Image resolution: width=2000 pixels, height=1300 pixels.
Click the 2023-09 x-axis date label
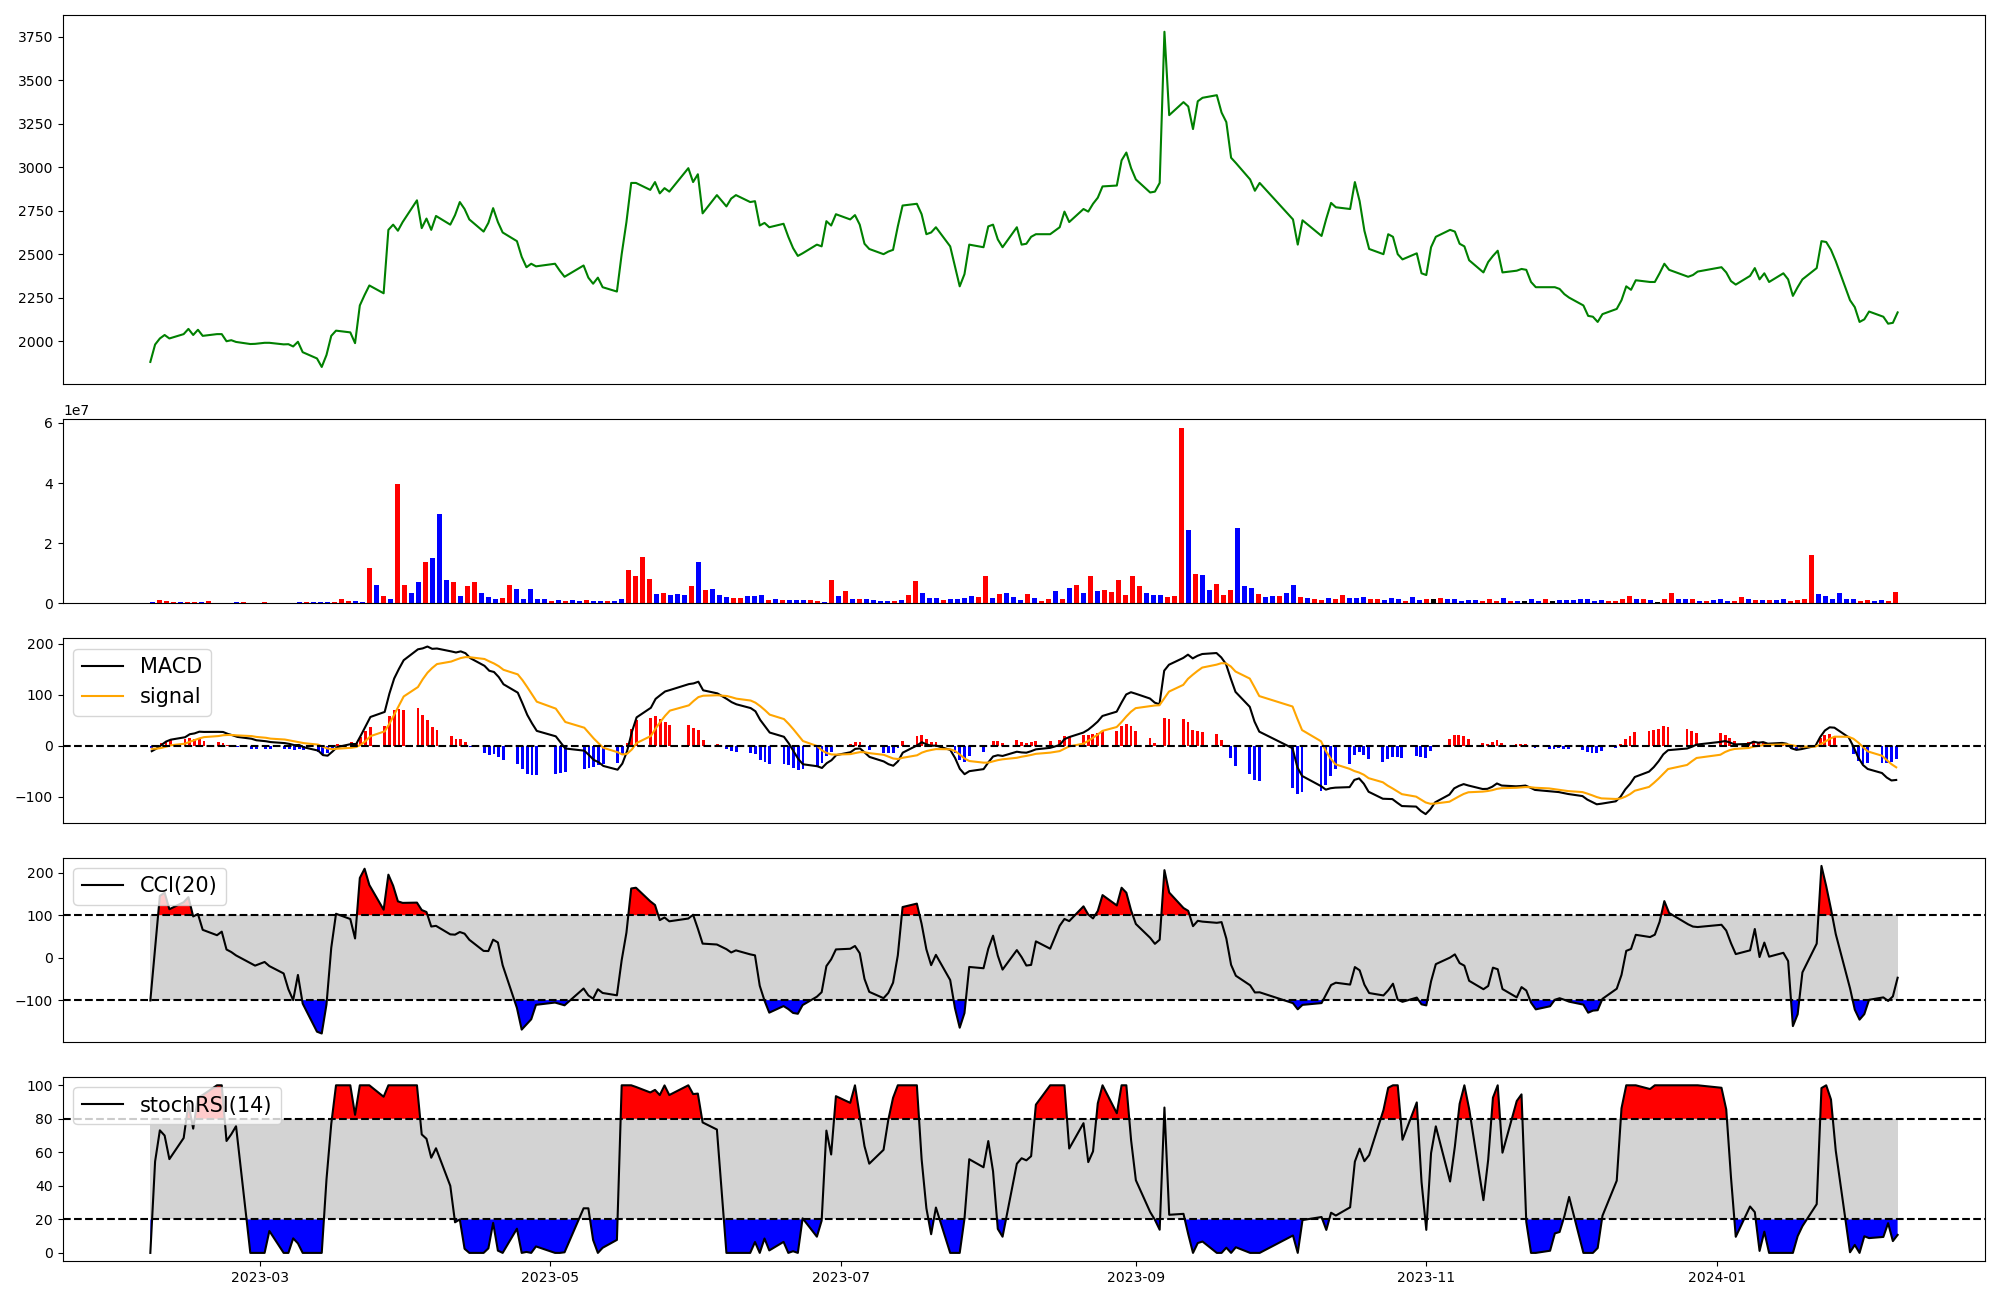click(1136, 1277)
